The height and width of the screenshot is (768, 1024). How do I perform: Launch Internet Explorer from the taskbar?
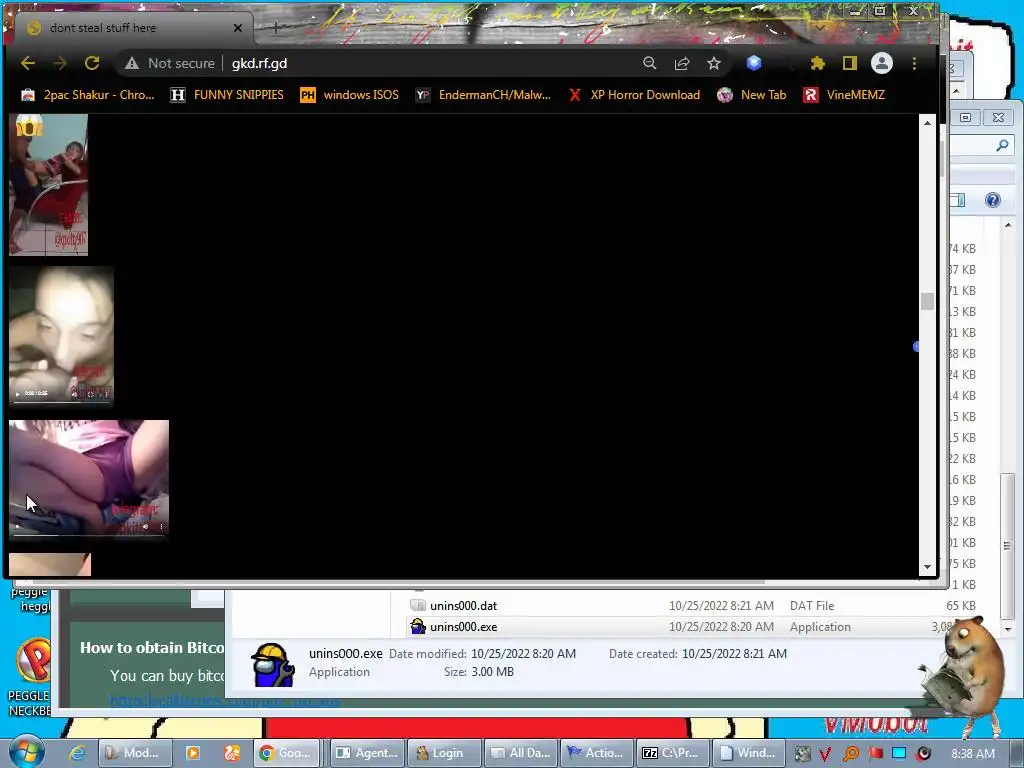[77, 753]
